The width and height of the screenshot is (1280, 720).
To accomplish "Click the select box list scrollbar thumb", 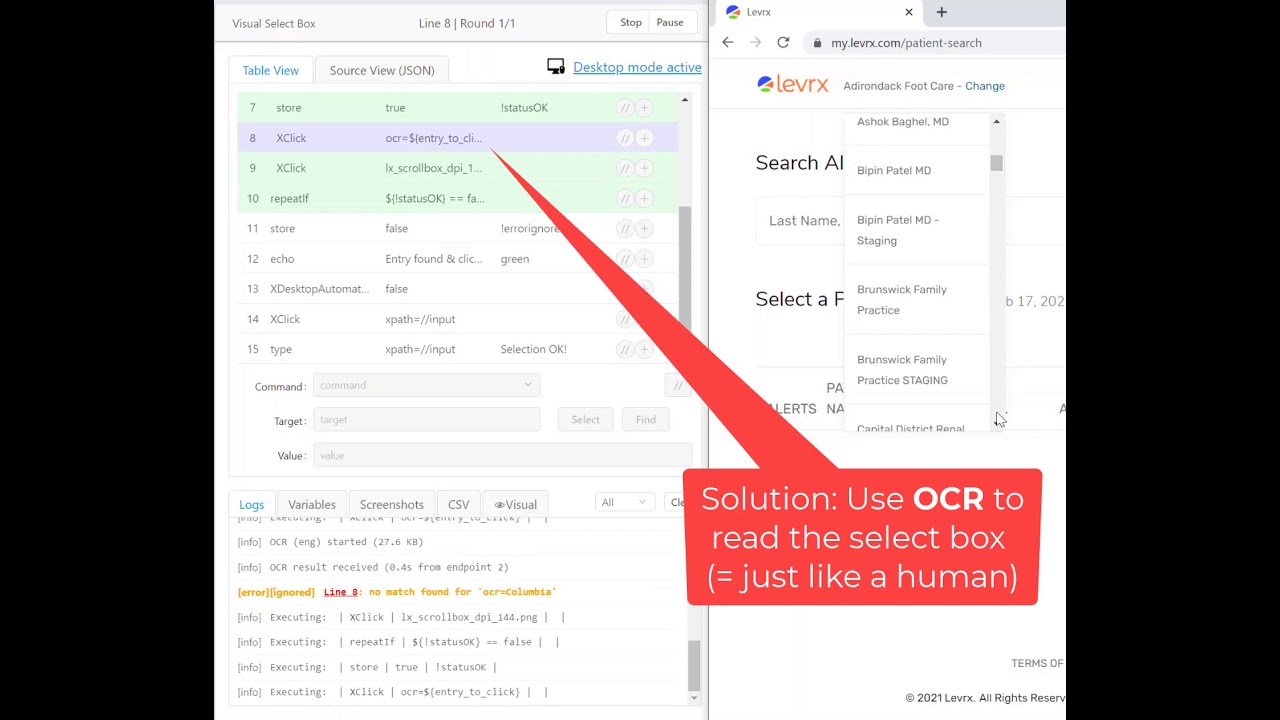I will [996, 163].
